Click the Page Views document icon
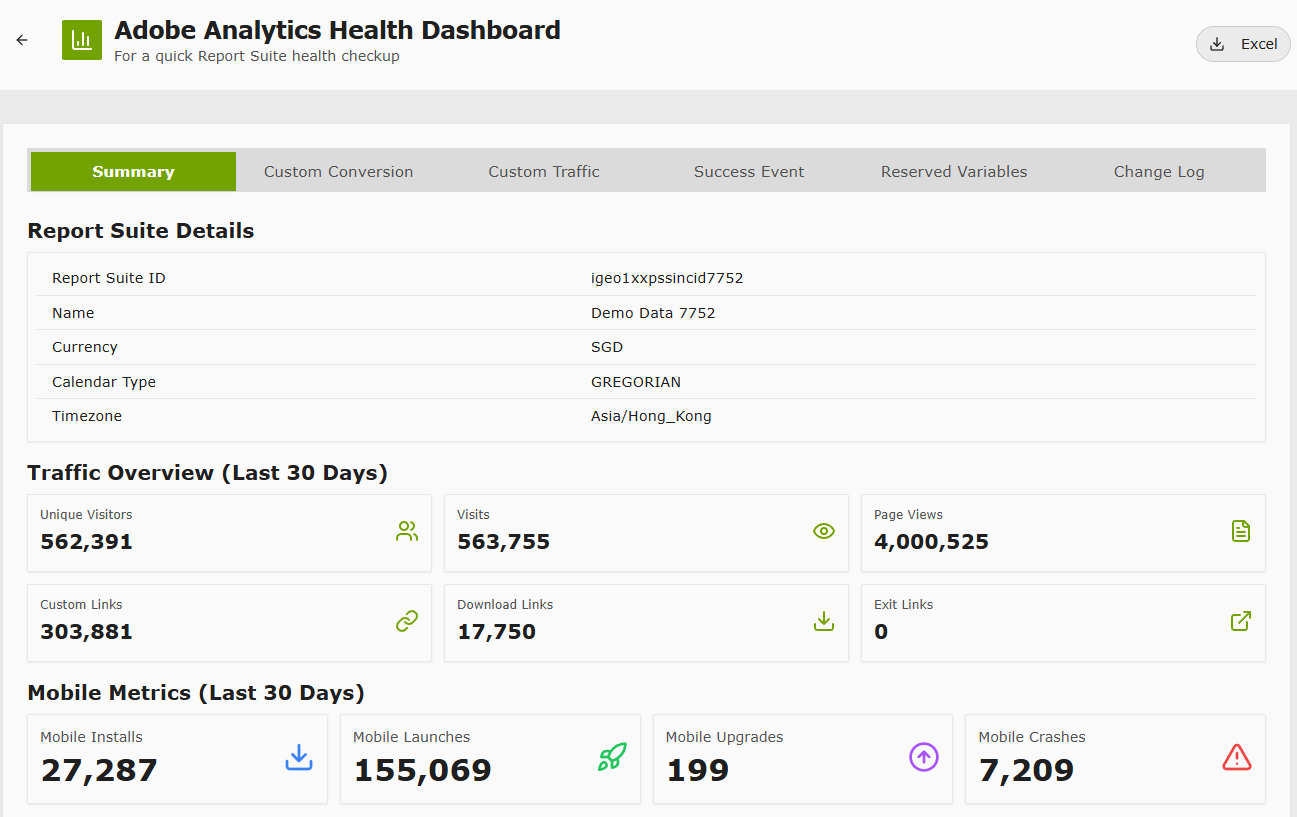This screenshot has width=1297, height=817. [1241, 531]
